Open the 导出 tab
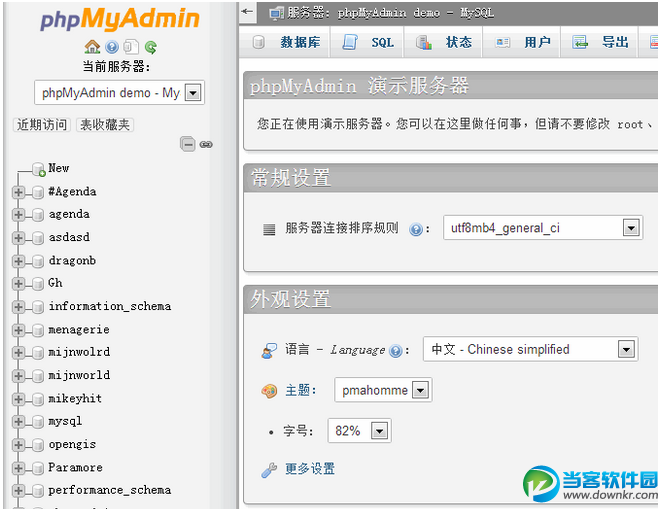Viewport: 659px width, 509px height. (600, 42)
